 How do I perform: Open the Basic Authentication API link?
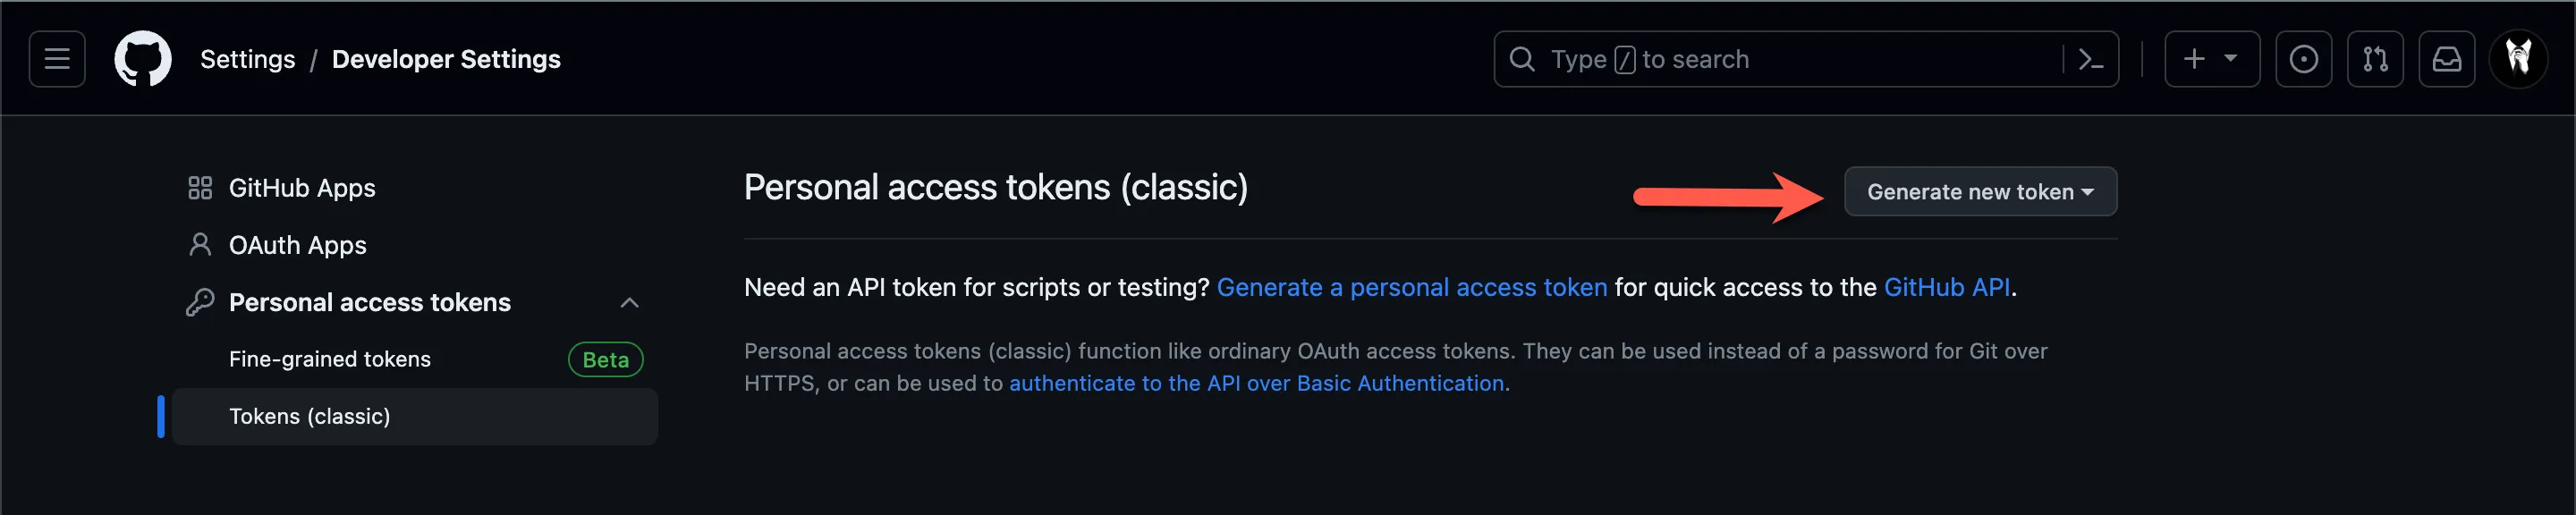[1256, 383]
